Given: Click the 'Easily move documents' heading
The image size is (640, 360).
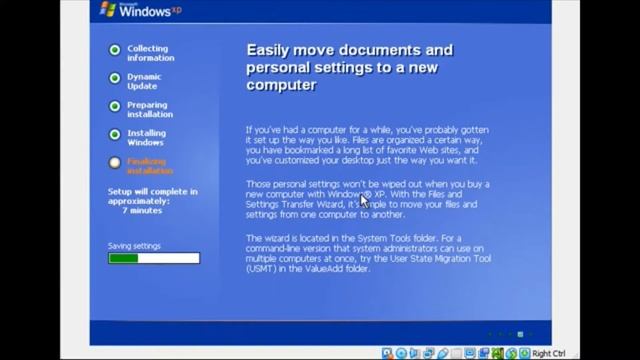Looking at the screenshot, I should [x=350, y=67].
